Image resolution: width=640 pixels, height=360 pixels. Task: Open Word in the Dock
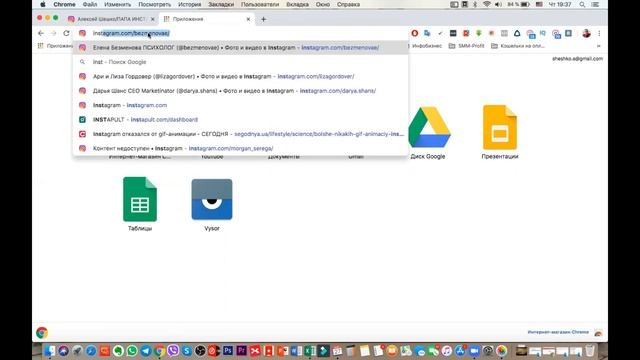click(296, 351)
